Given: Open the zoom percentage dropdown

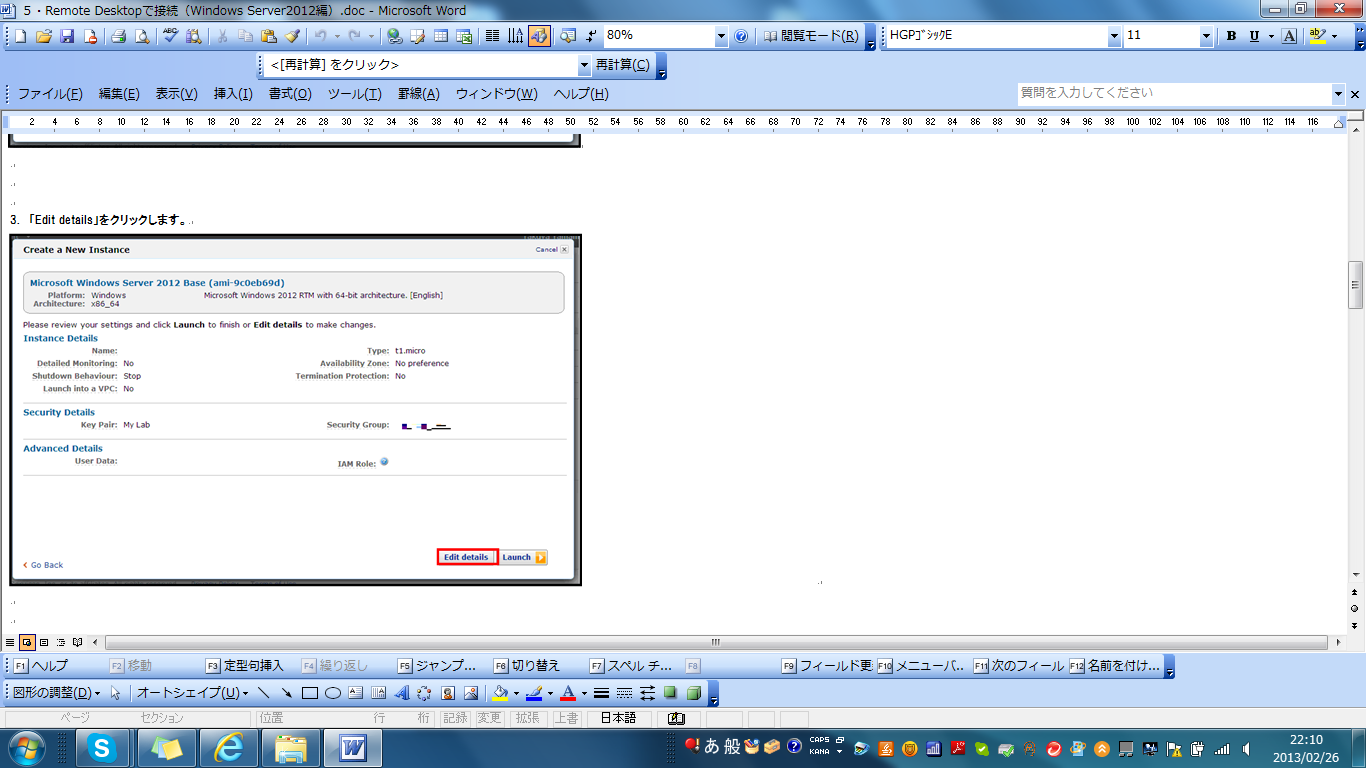Looking at the screenshot, I should click(x=721, y=36).
